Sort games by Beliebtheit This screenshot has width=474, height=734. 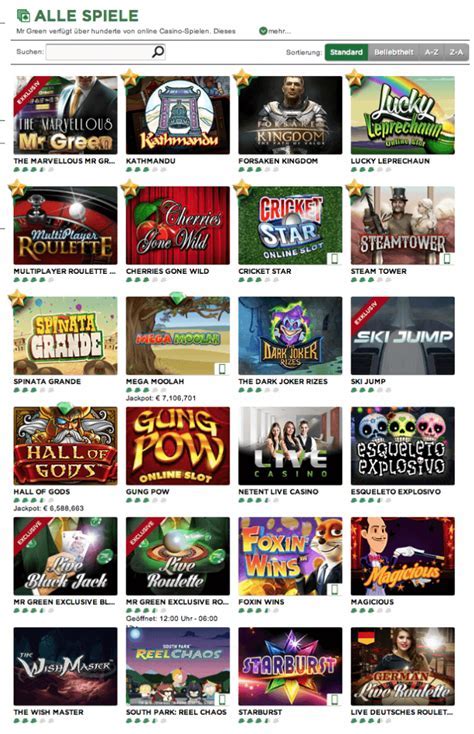[394, 52]
